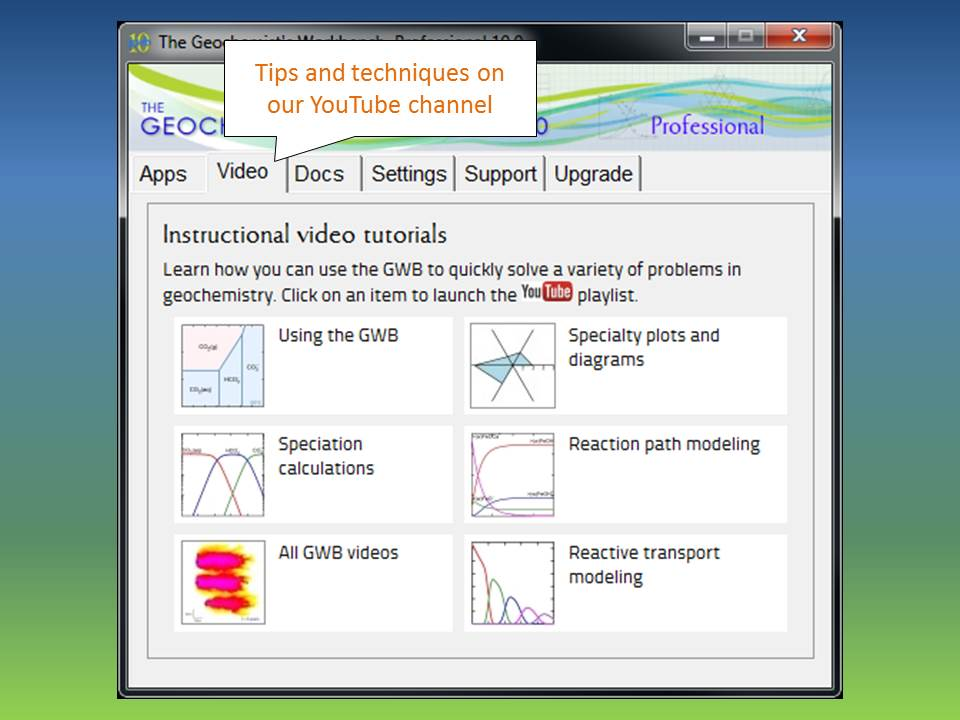Maximize the Geochemist's Workbench window
This screenshot has width=960, height=720.
coord(745,36)
